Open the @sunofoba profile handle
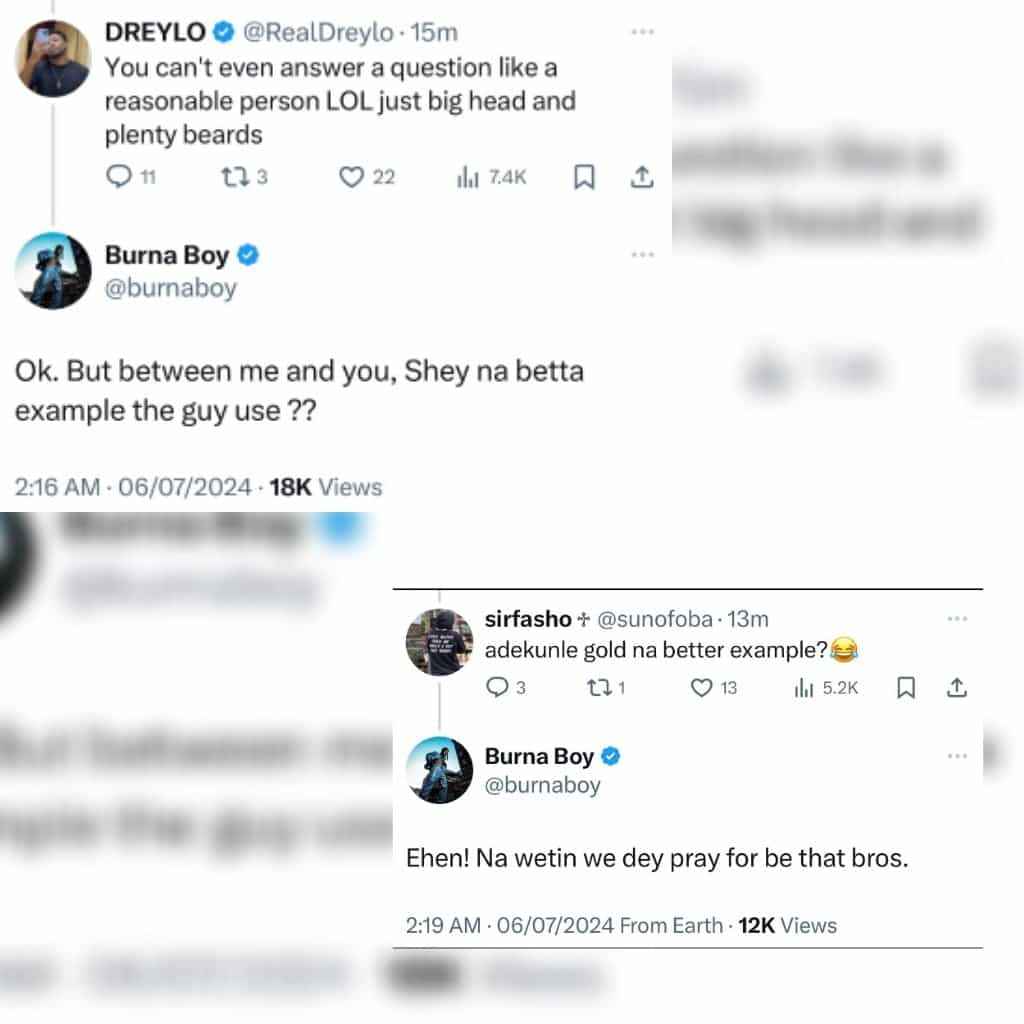 [x=654, y=618]
